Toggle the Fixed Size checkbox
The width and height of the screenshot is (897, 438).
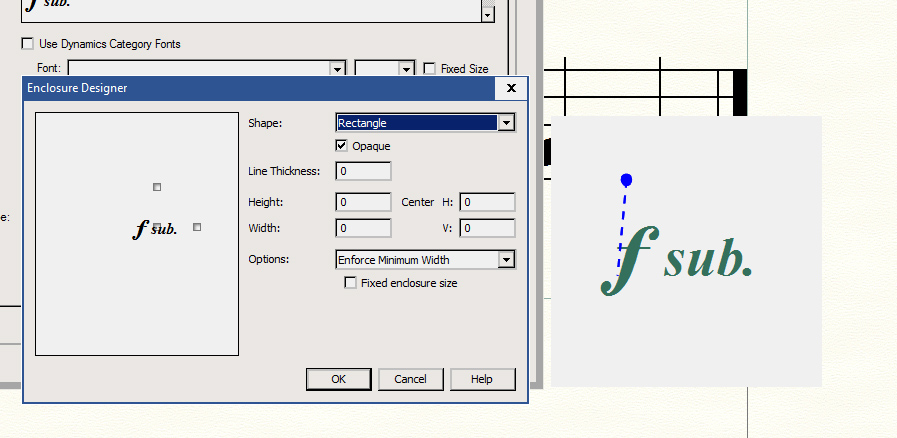pos(429,69)
